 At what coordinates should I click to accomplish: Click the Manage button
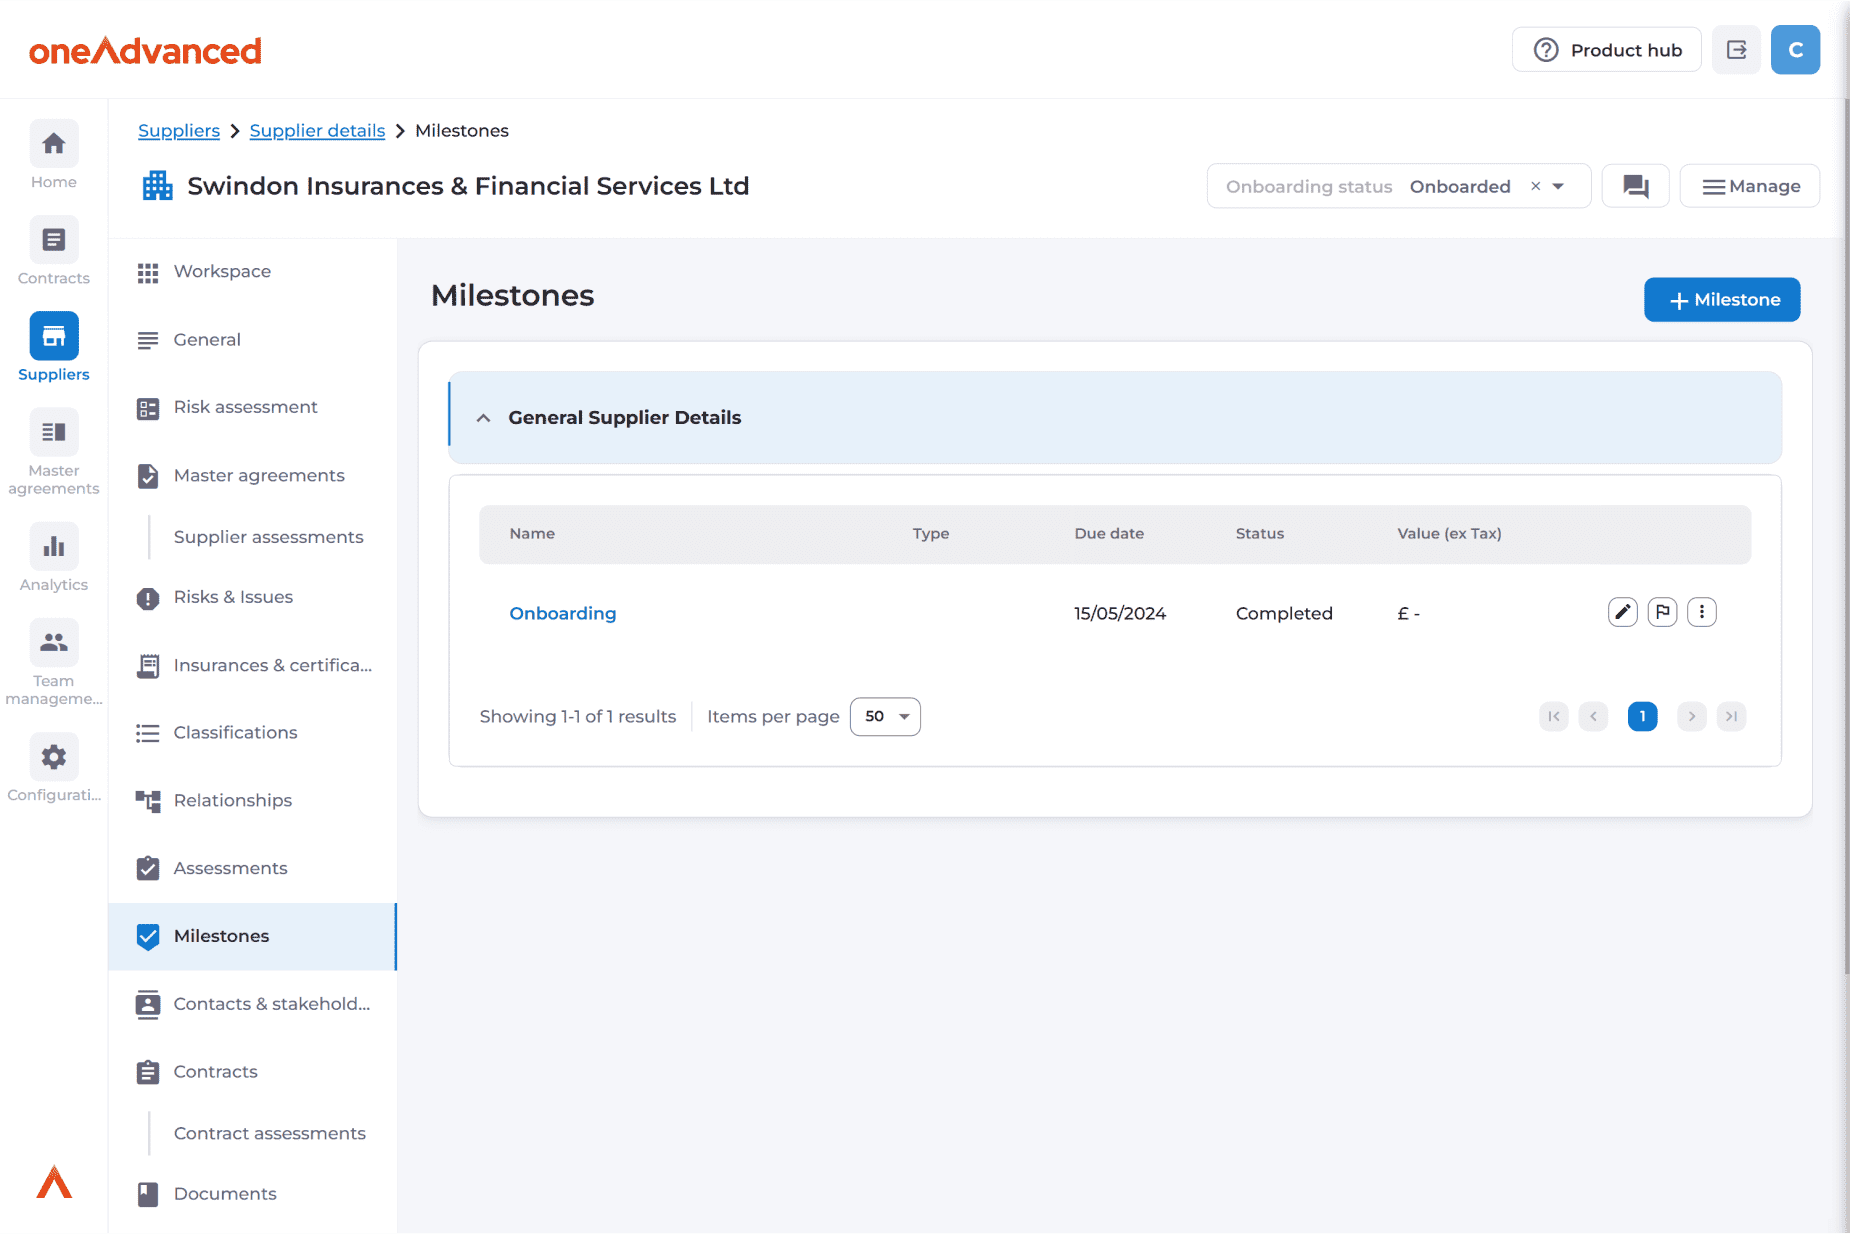[x=1749, y=187]
